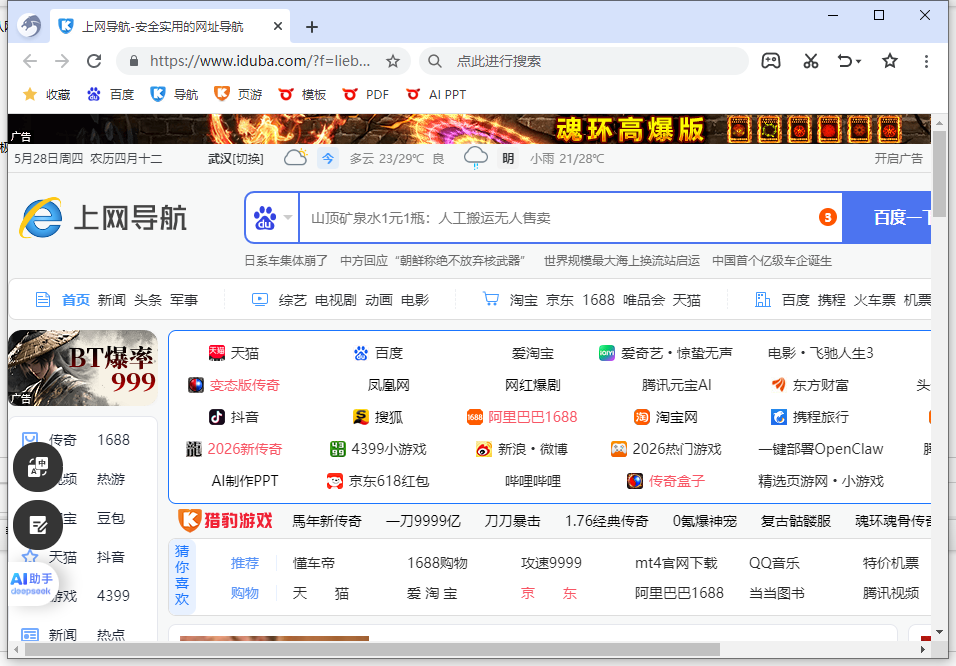Click the shopping cart category icon
Viewport: 956px width, 666px height.
click(491, 299)
